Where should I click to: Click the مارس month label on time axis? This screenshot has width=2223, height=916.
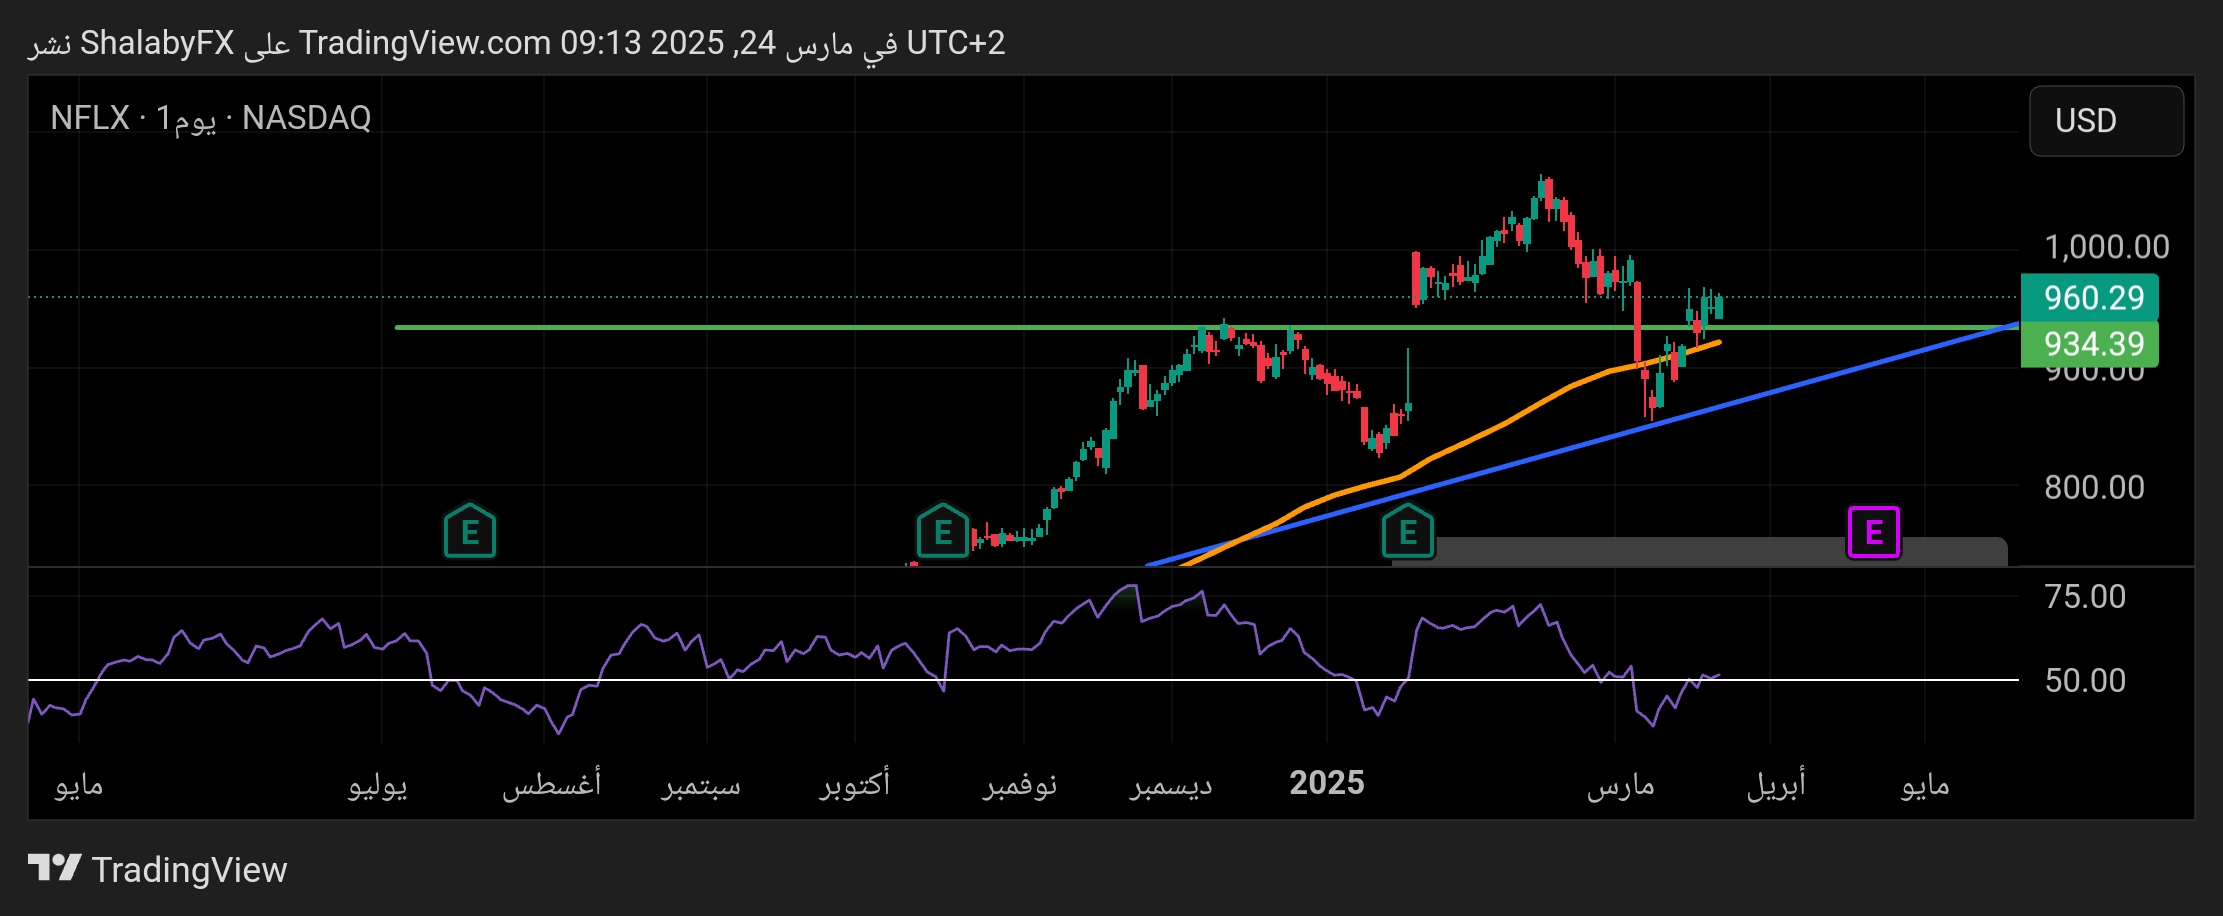pyautogui.click(x=1620, y=785)
